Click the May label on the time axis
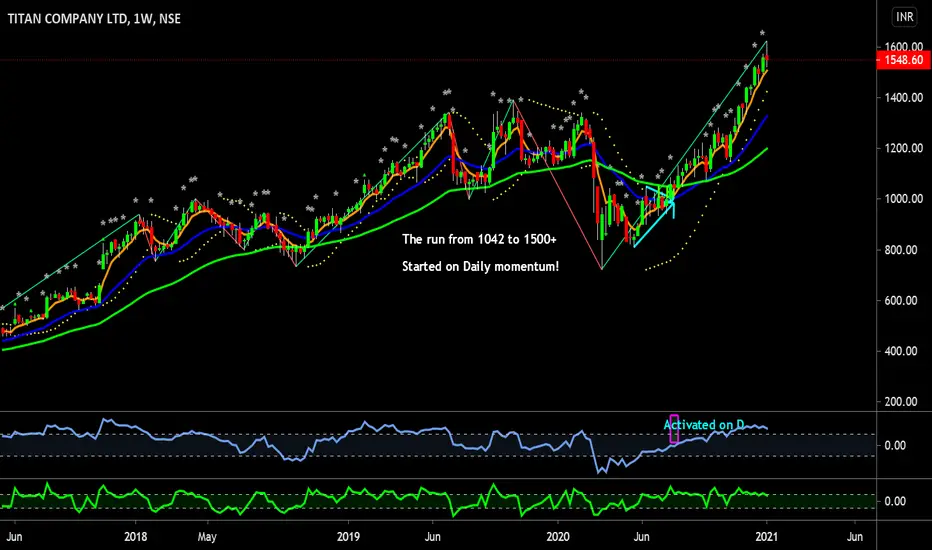The width and height of the screenshot is (932, 550). click(207, 537)
